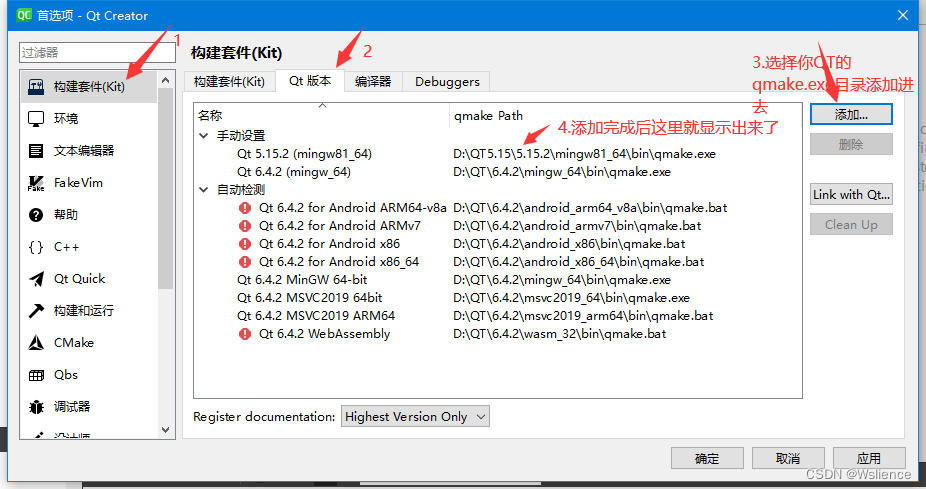Collapse the 自动检测 group
This screenshot has width=926, height=489.
204,190
